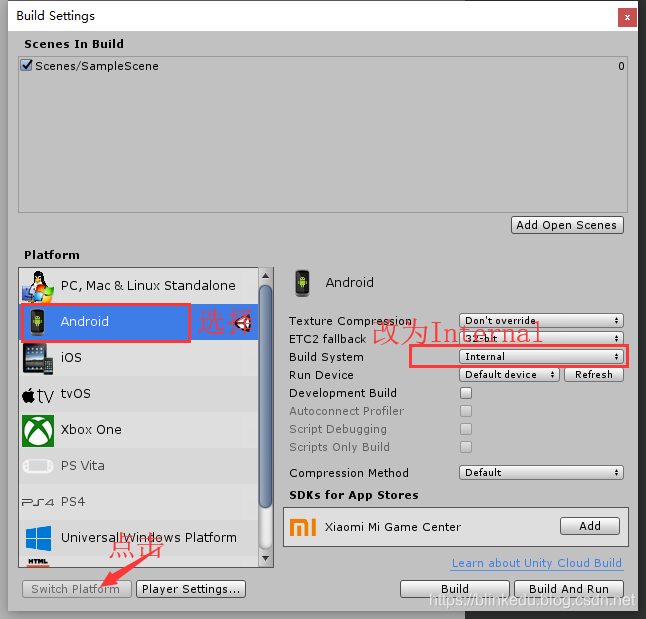The height and width of the screenshot is (619, 646).
Task: Click the platform list scrollbar thumb
Action: pyautogui.click(x=266, y=396)
